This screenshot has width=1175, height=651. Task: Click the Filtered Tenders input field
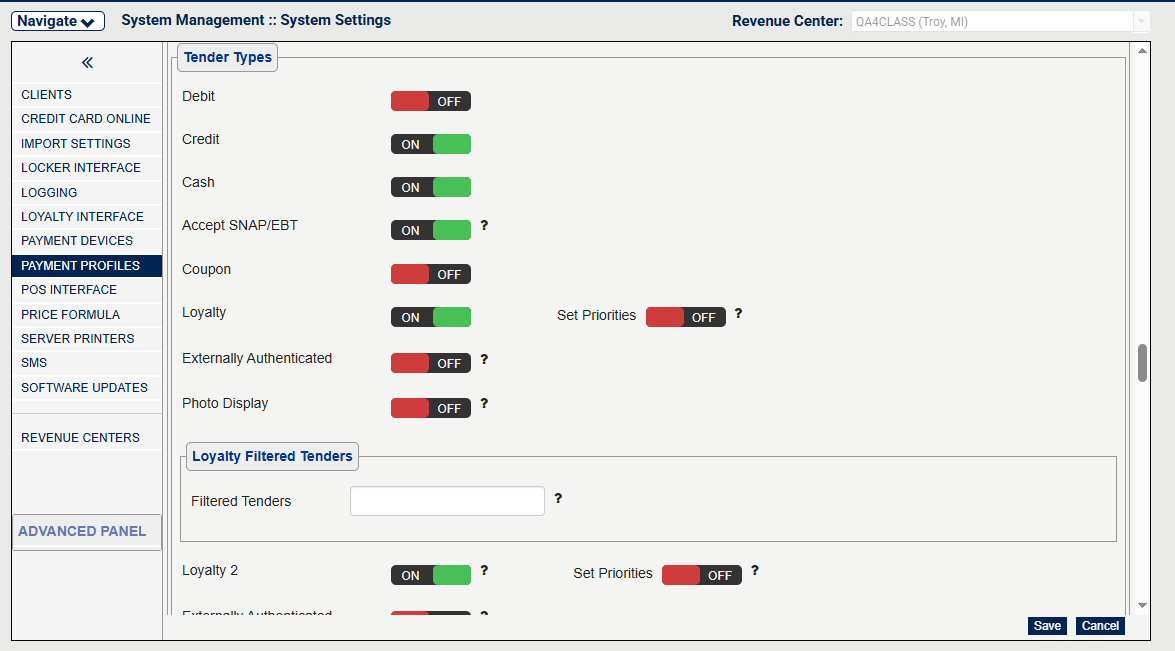pyautogui.click(x=447, y=501)
